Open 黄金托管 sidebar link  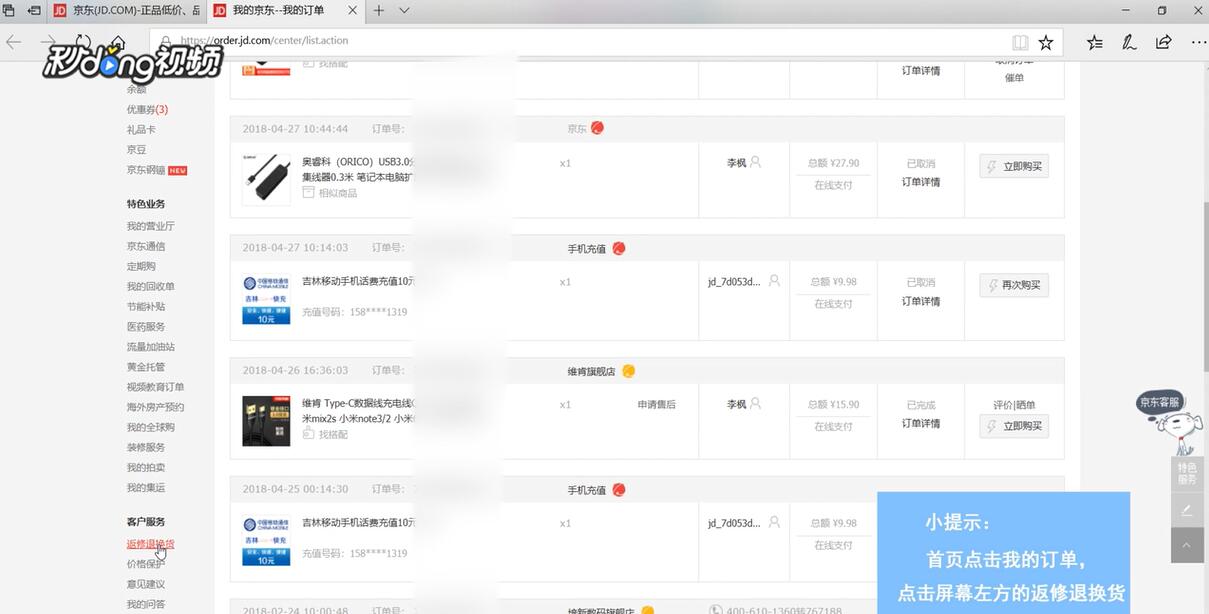point(146,366)
